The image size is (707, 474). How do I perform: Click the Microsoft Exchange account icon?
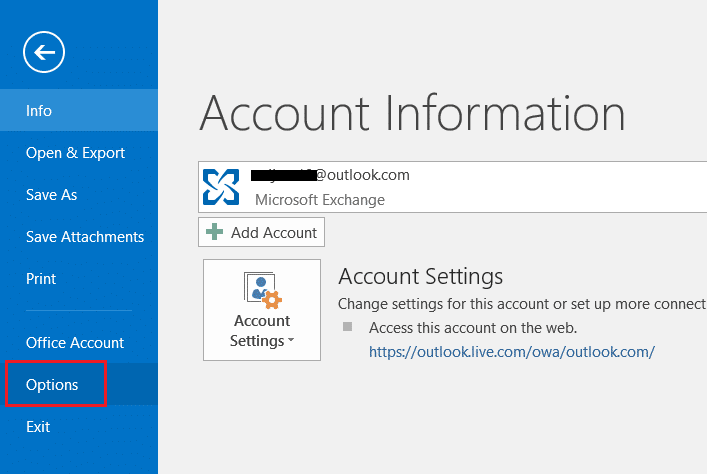tap(220, 186)
